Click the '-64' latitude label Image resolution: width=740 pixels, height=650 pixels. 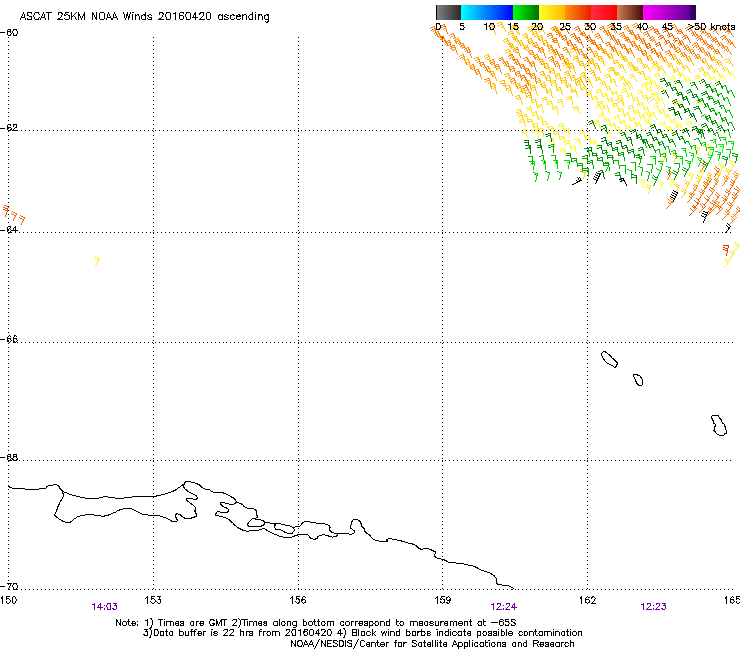click(x=9, y=229)
